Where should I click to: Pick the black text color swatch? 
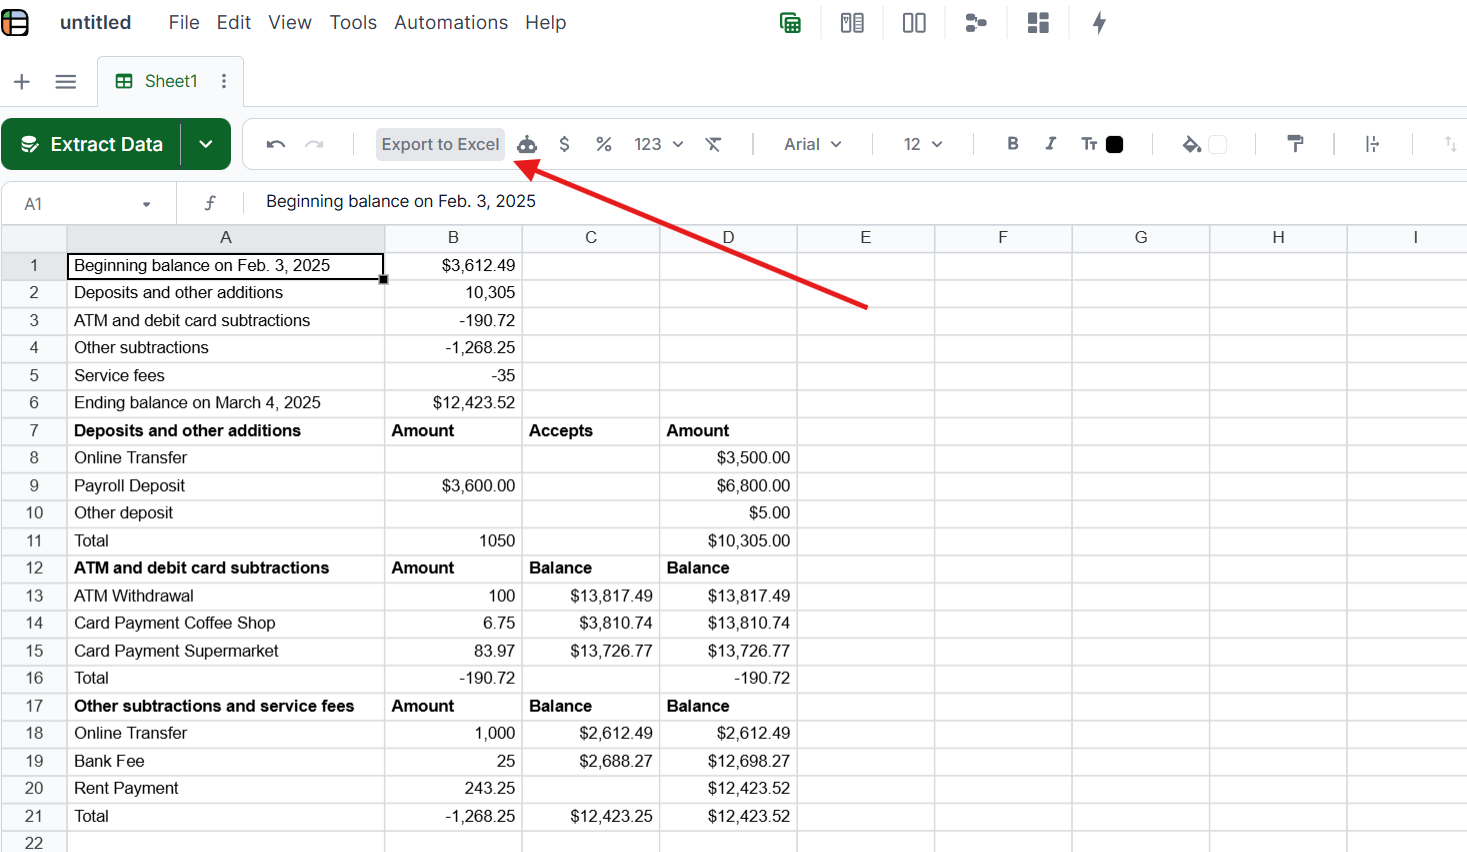(x=1115, y=145)
